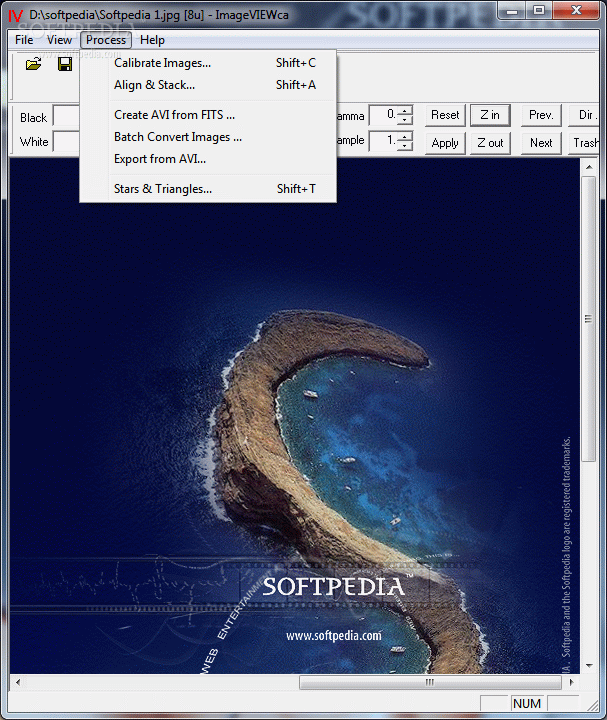Click the ImageVIEWca IV title icon

point(15,16)
